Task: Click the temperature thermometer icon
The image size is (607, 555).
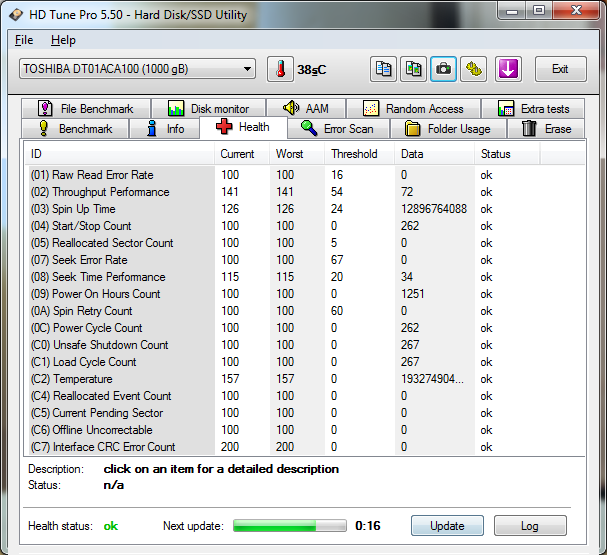Action: point(280,69)
